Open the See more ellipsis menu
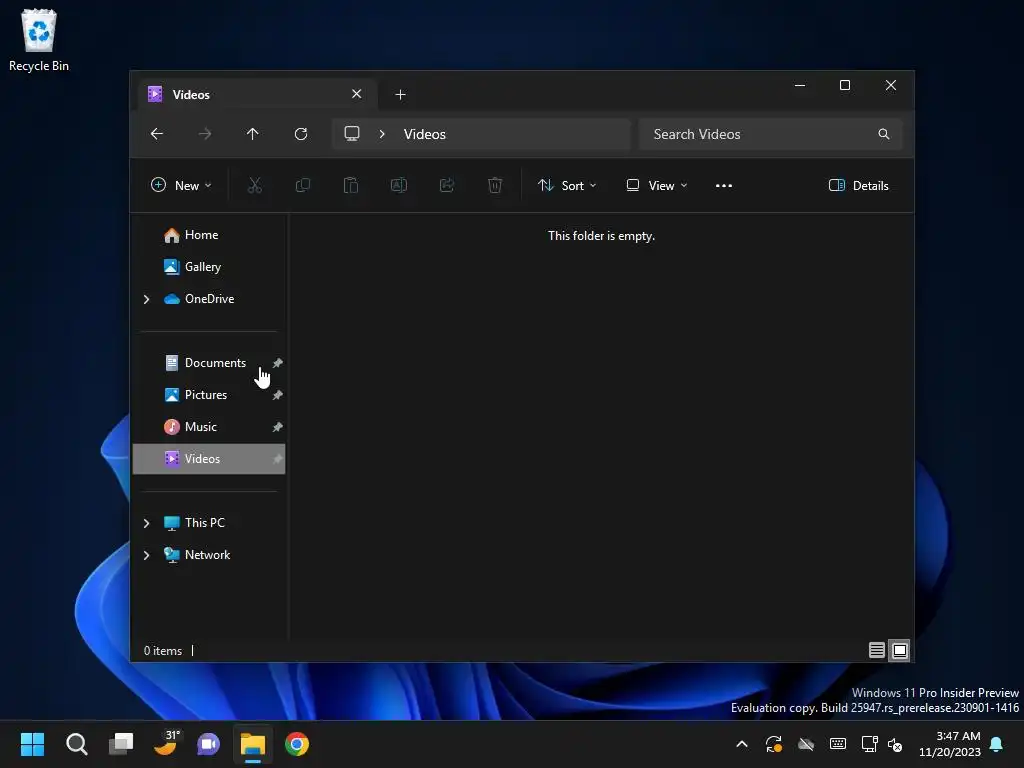1024x768 pixels. [x=724, y=185]
